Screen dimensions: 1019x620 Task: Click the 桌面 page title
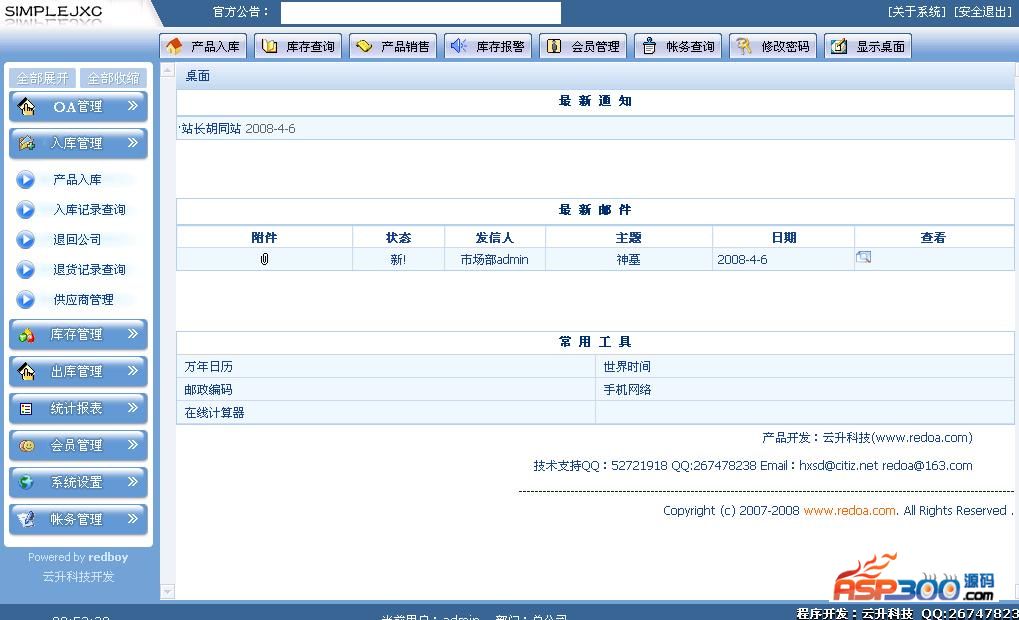pos(198,76)
